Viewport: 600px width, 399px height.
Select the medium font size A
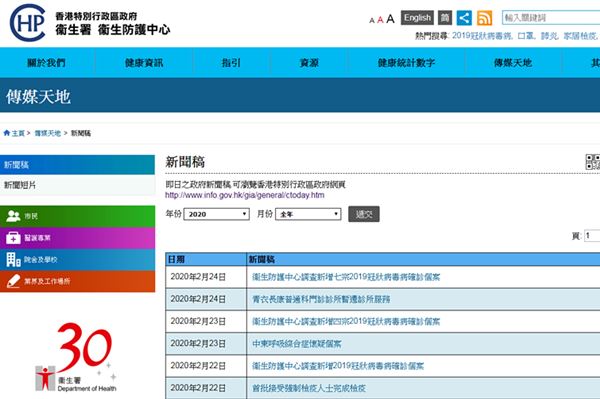[380, 20]
